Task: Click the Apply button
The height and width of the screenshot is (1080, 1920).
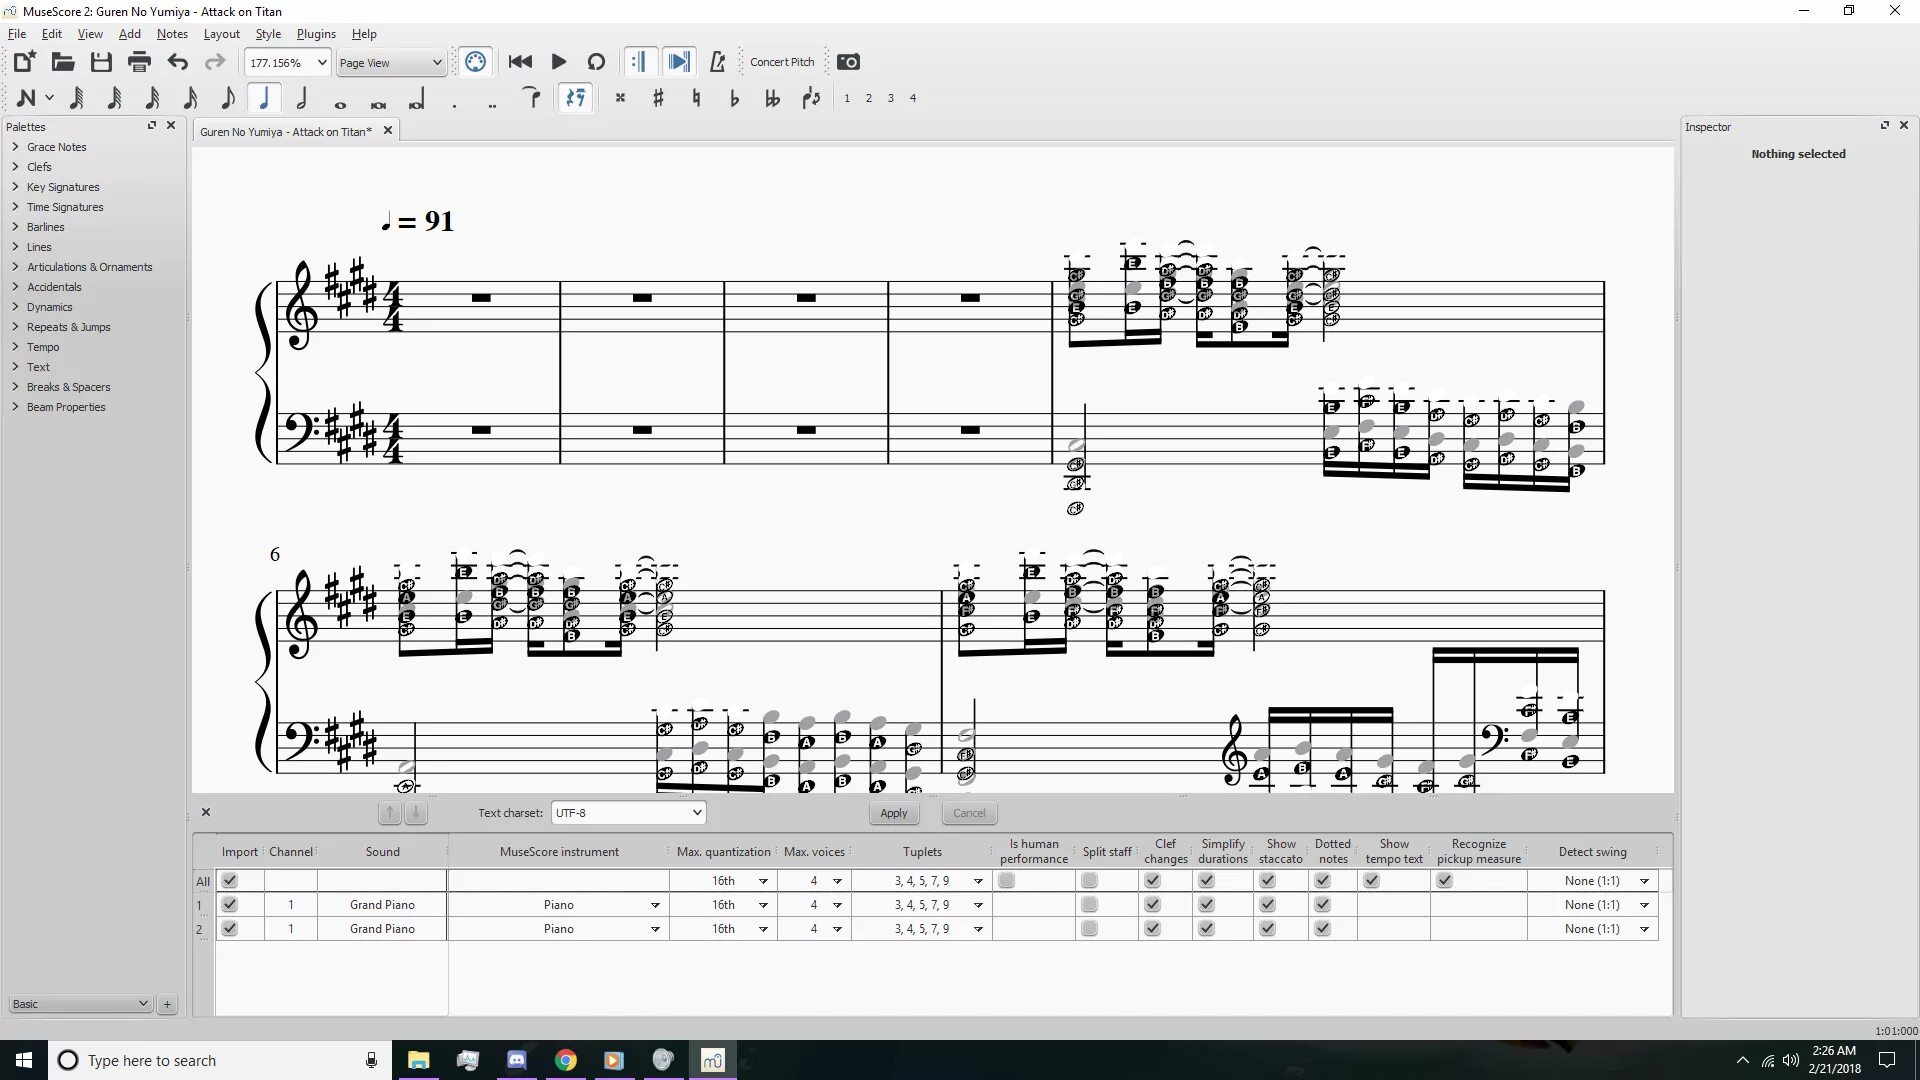Action: (x=893, y=813)
